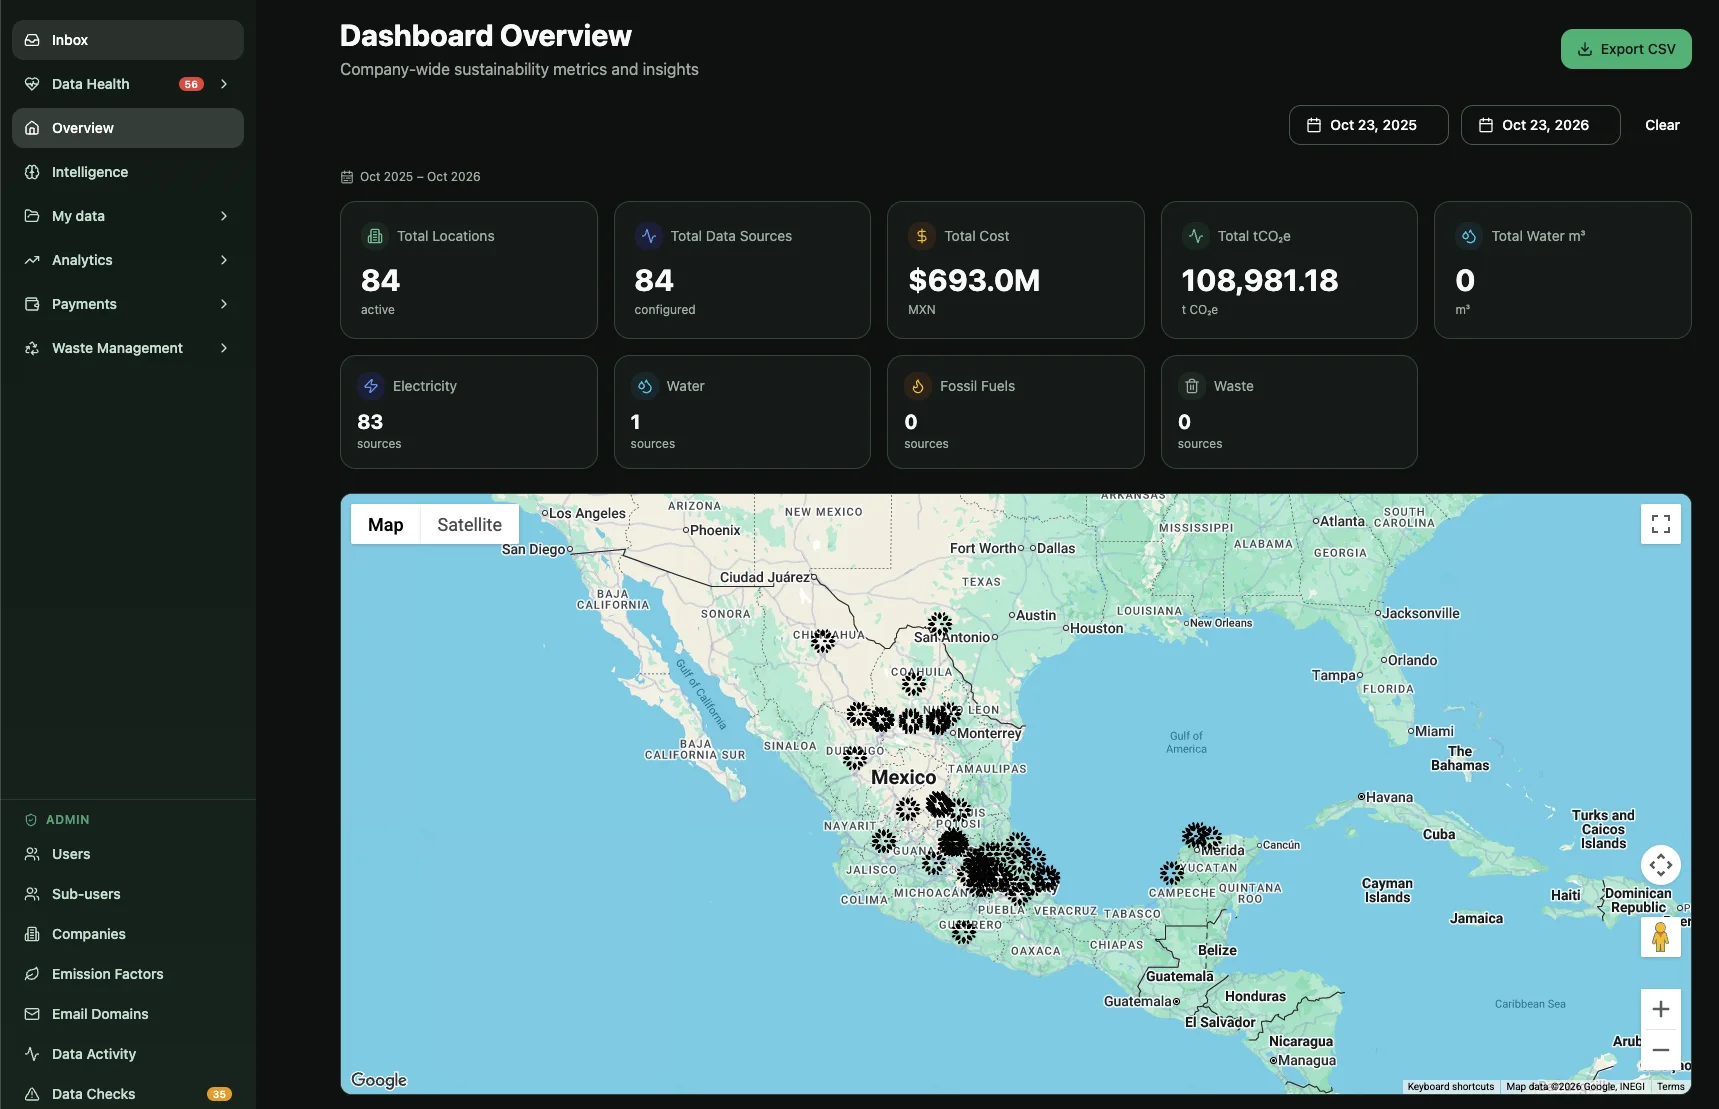The height and width of the screenshot is (1109, 1719).
Task: Clear the selected date range
Action: pos(1662,125)
